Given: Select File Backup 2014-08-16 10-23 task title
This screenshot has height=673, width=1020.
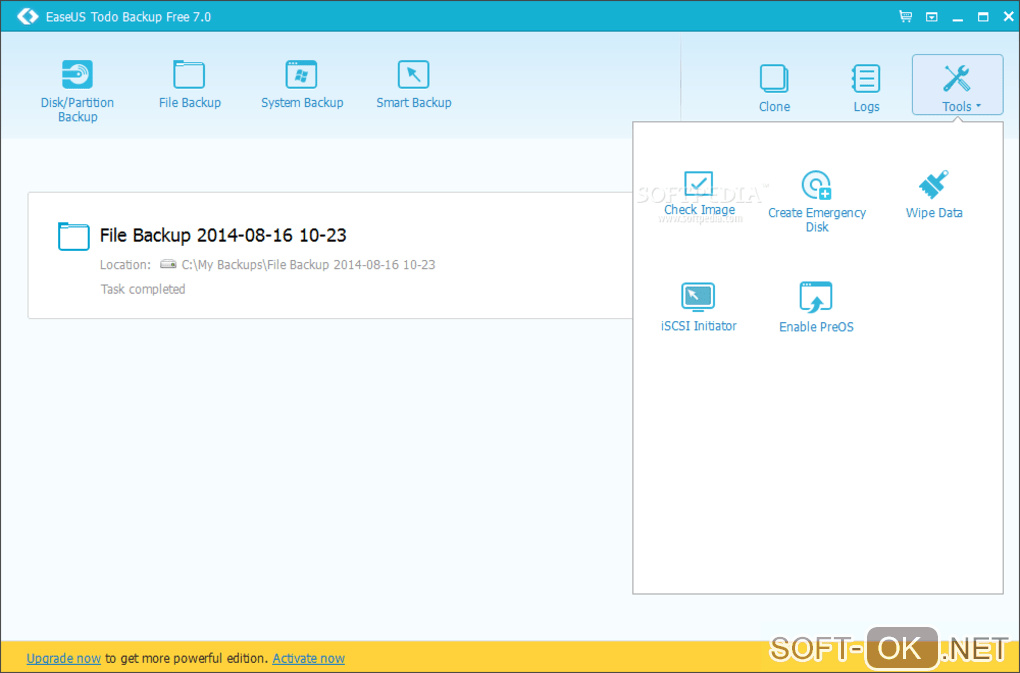Looking at the screenshot, I should point(222,235).
